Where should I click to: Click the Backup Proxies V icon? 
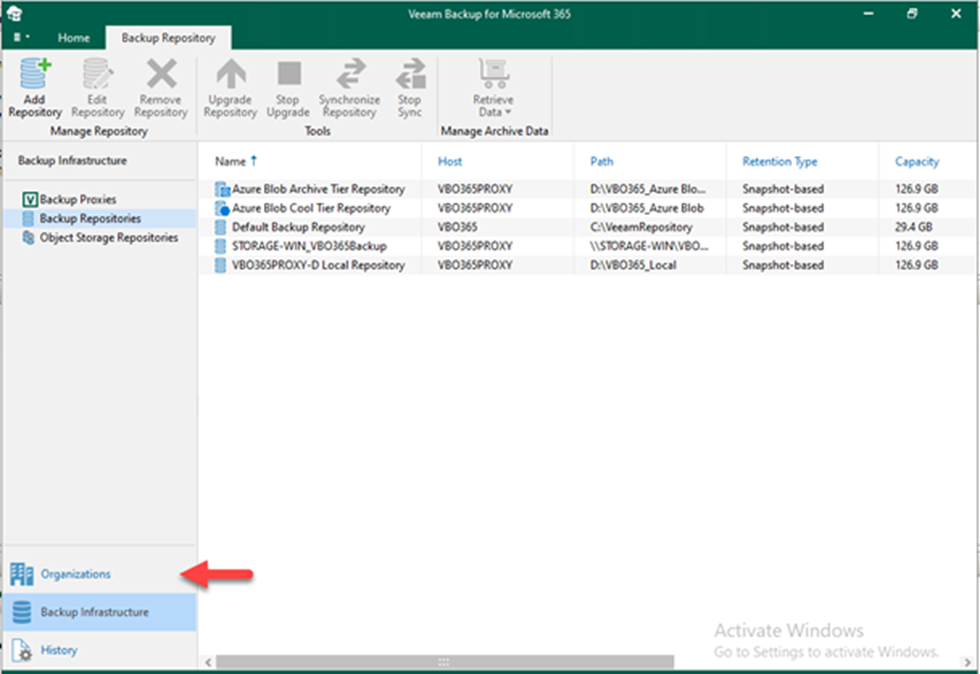pos(29,199)
